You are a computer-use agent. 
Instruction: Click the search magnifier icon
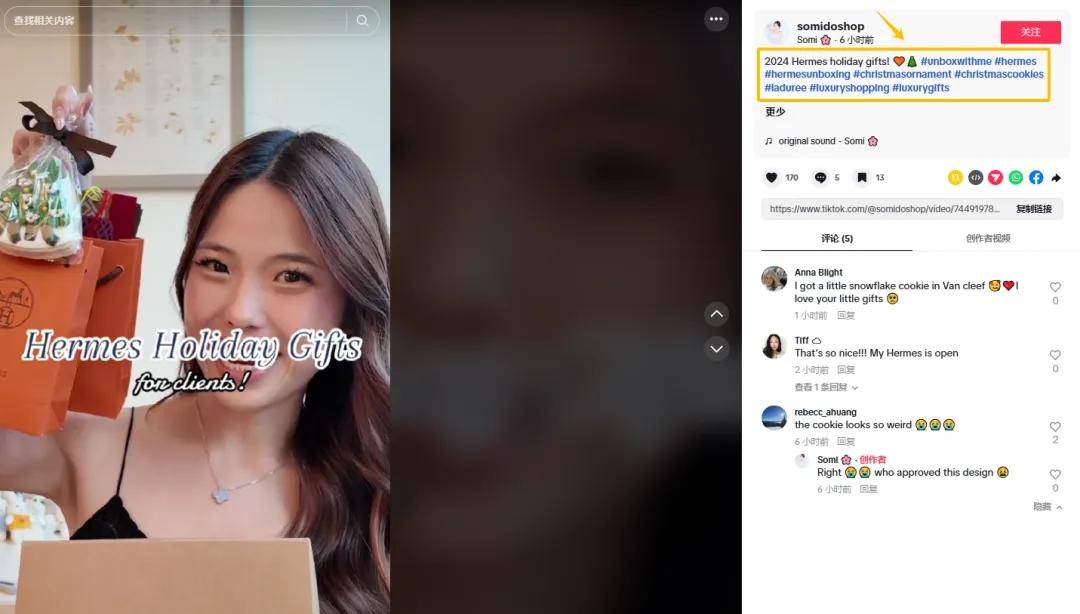tap(362, 21)
